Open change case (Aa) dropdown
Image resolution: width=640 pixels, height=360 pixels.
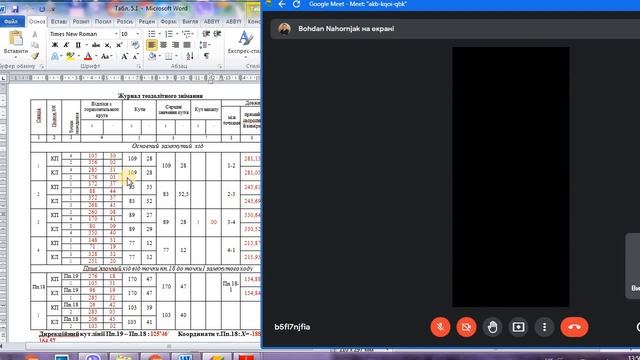point(106,56)
